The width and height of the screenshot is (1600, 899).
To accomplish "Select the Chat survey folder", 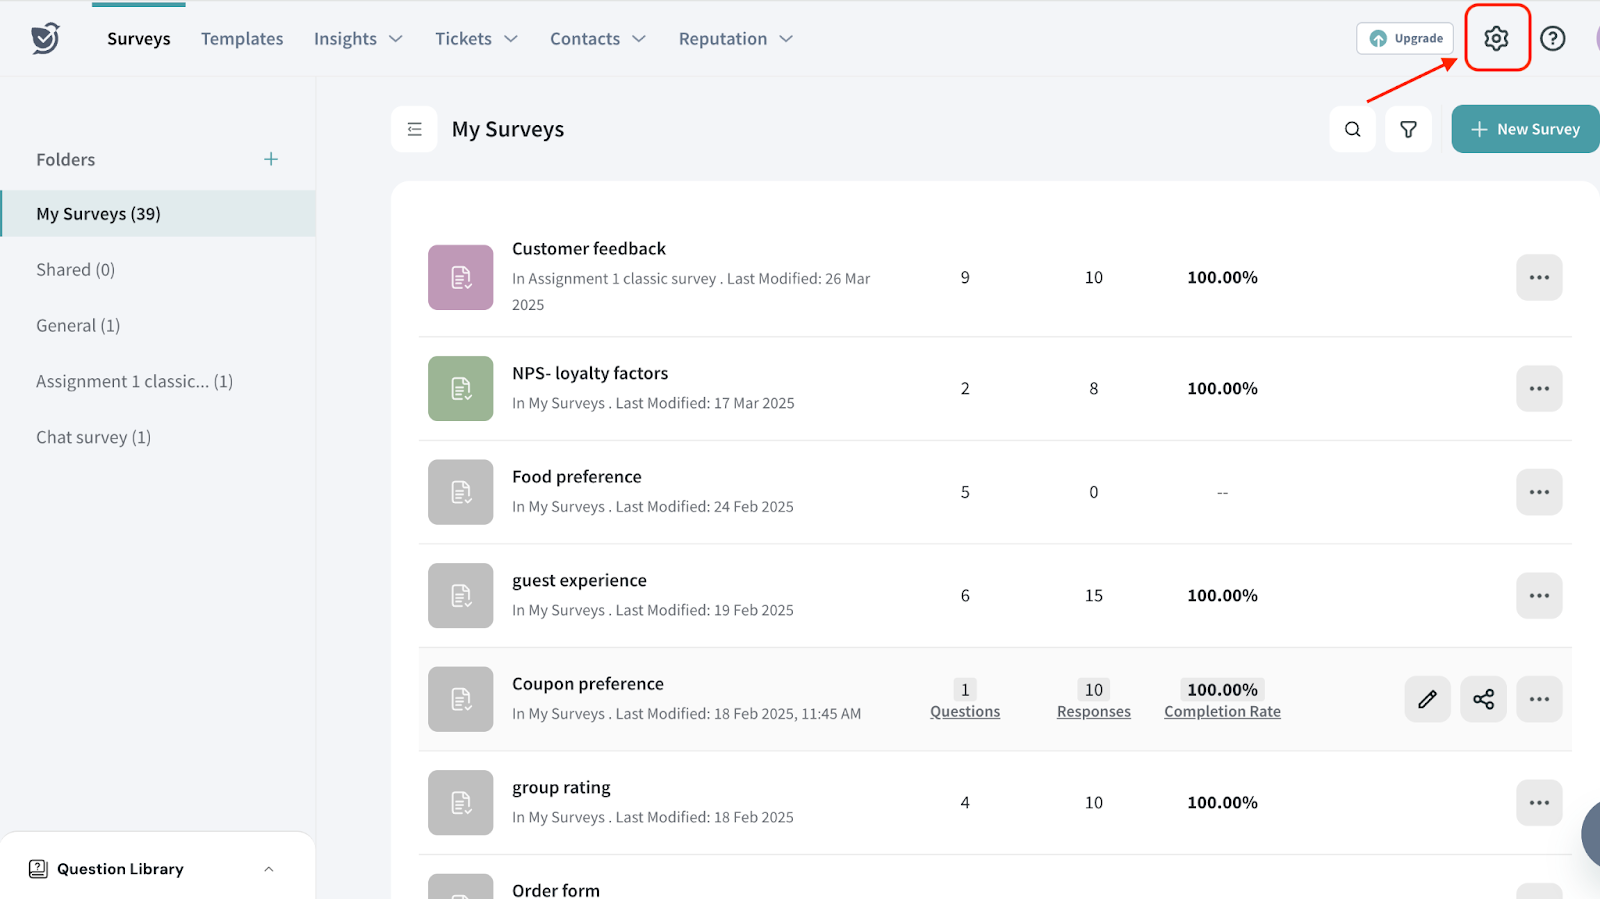I will point(93,437).
